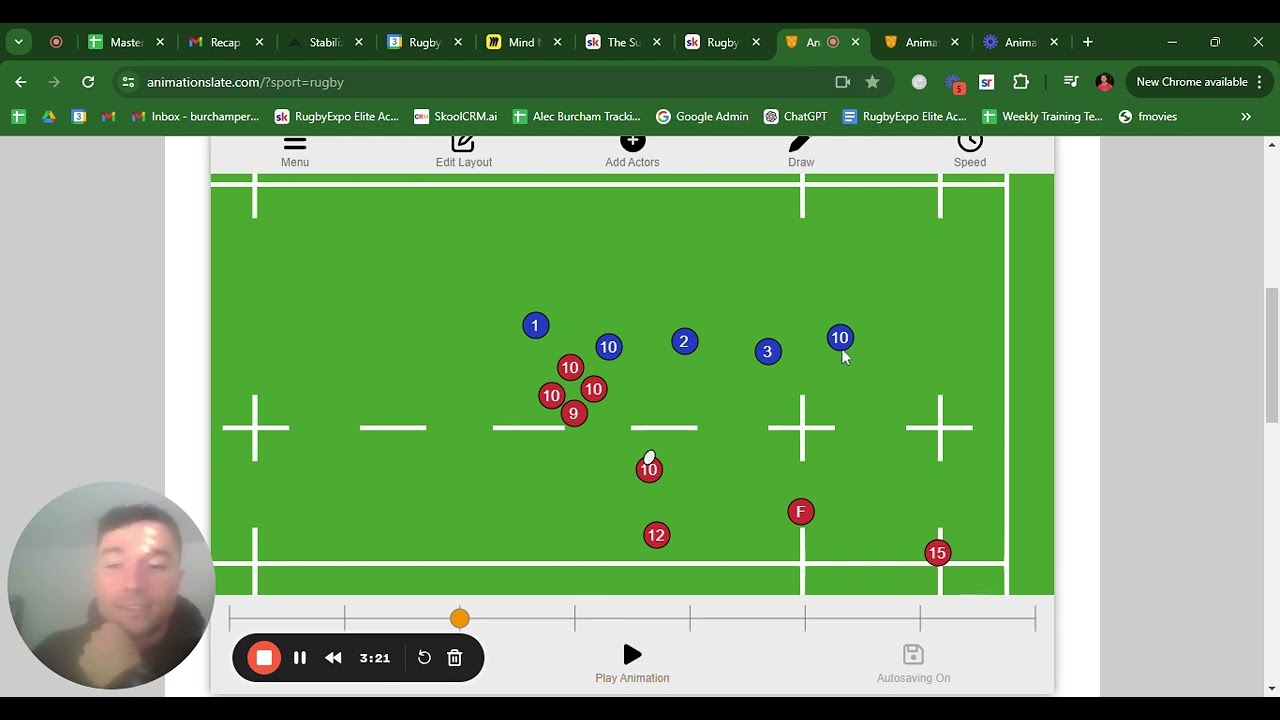Close the active Animation Slate tab

point(855,42)
